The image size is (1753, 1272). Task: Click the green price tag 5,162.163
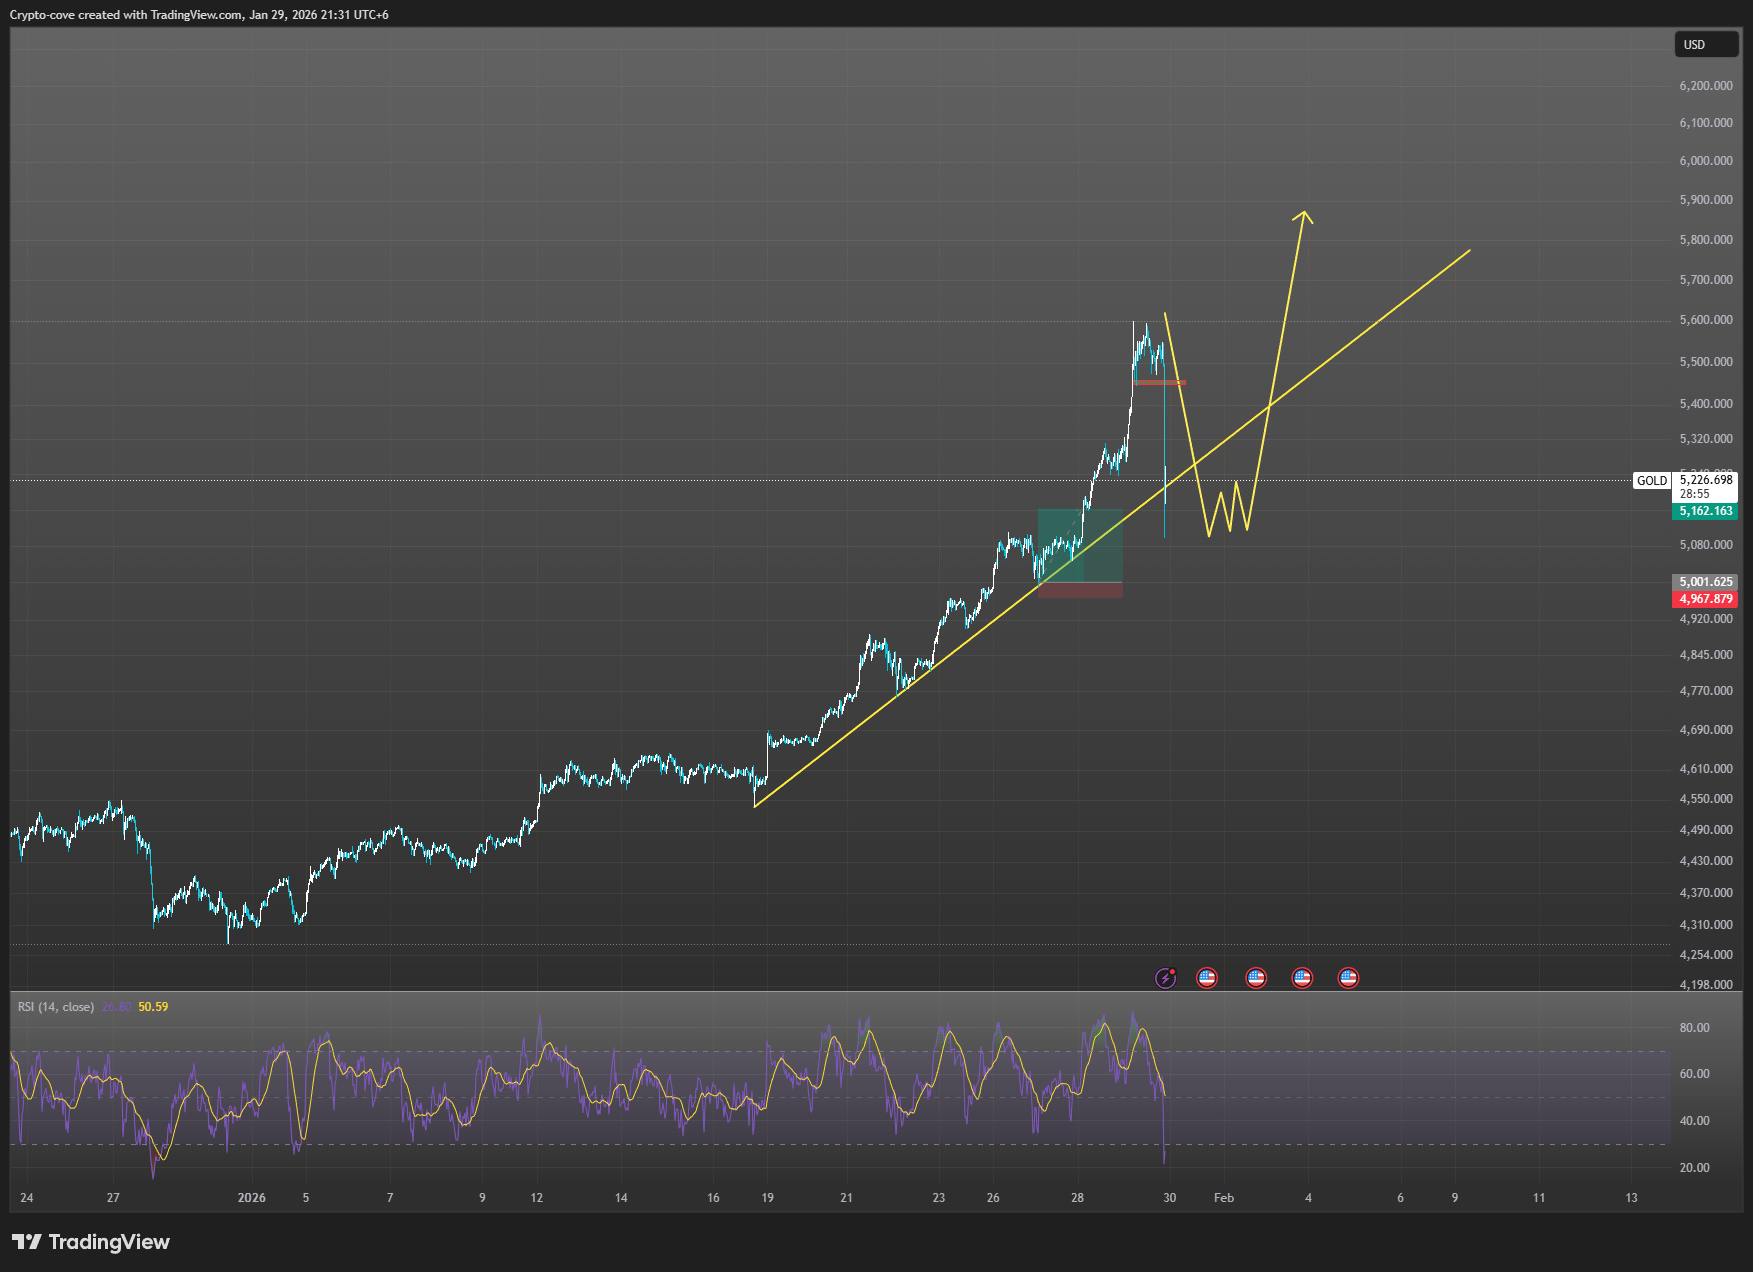1705,511
